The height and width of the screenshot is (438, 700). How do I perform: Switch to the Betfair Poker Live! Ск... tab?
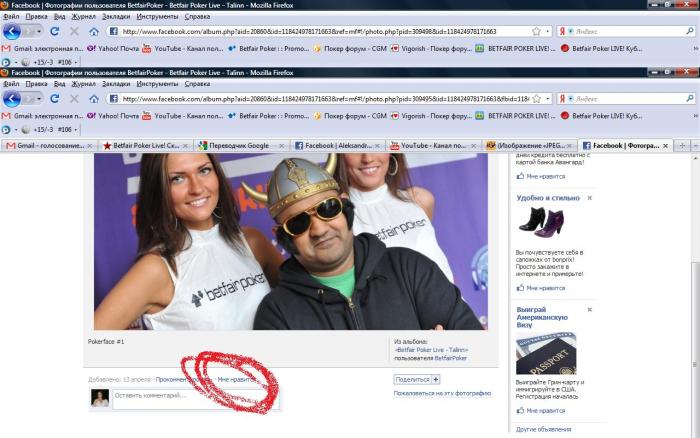tap(146, 146)
